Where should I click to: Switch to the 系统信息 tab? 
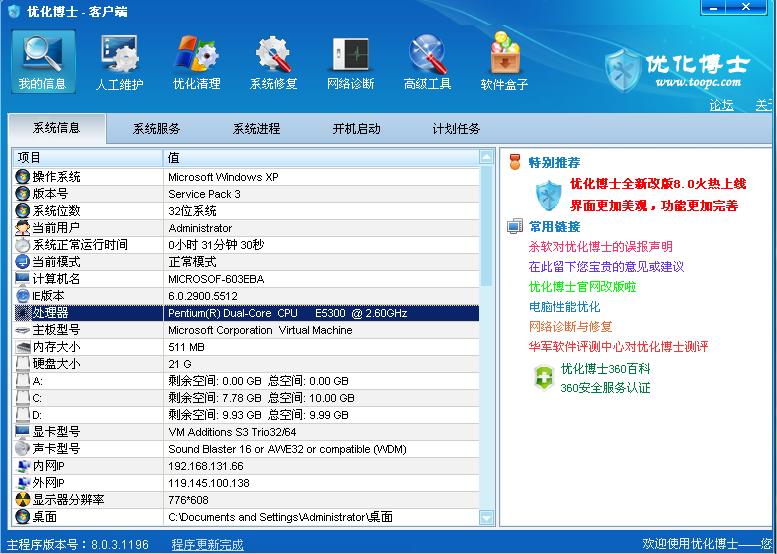pos(56,128)
